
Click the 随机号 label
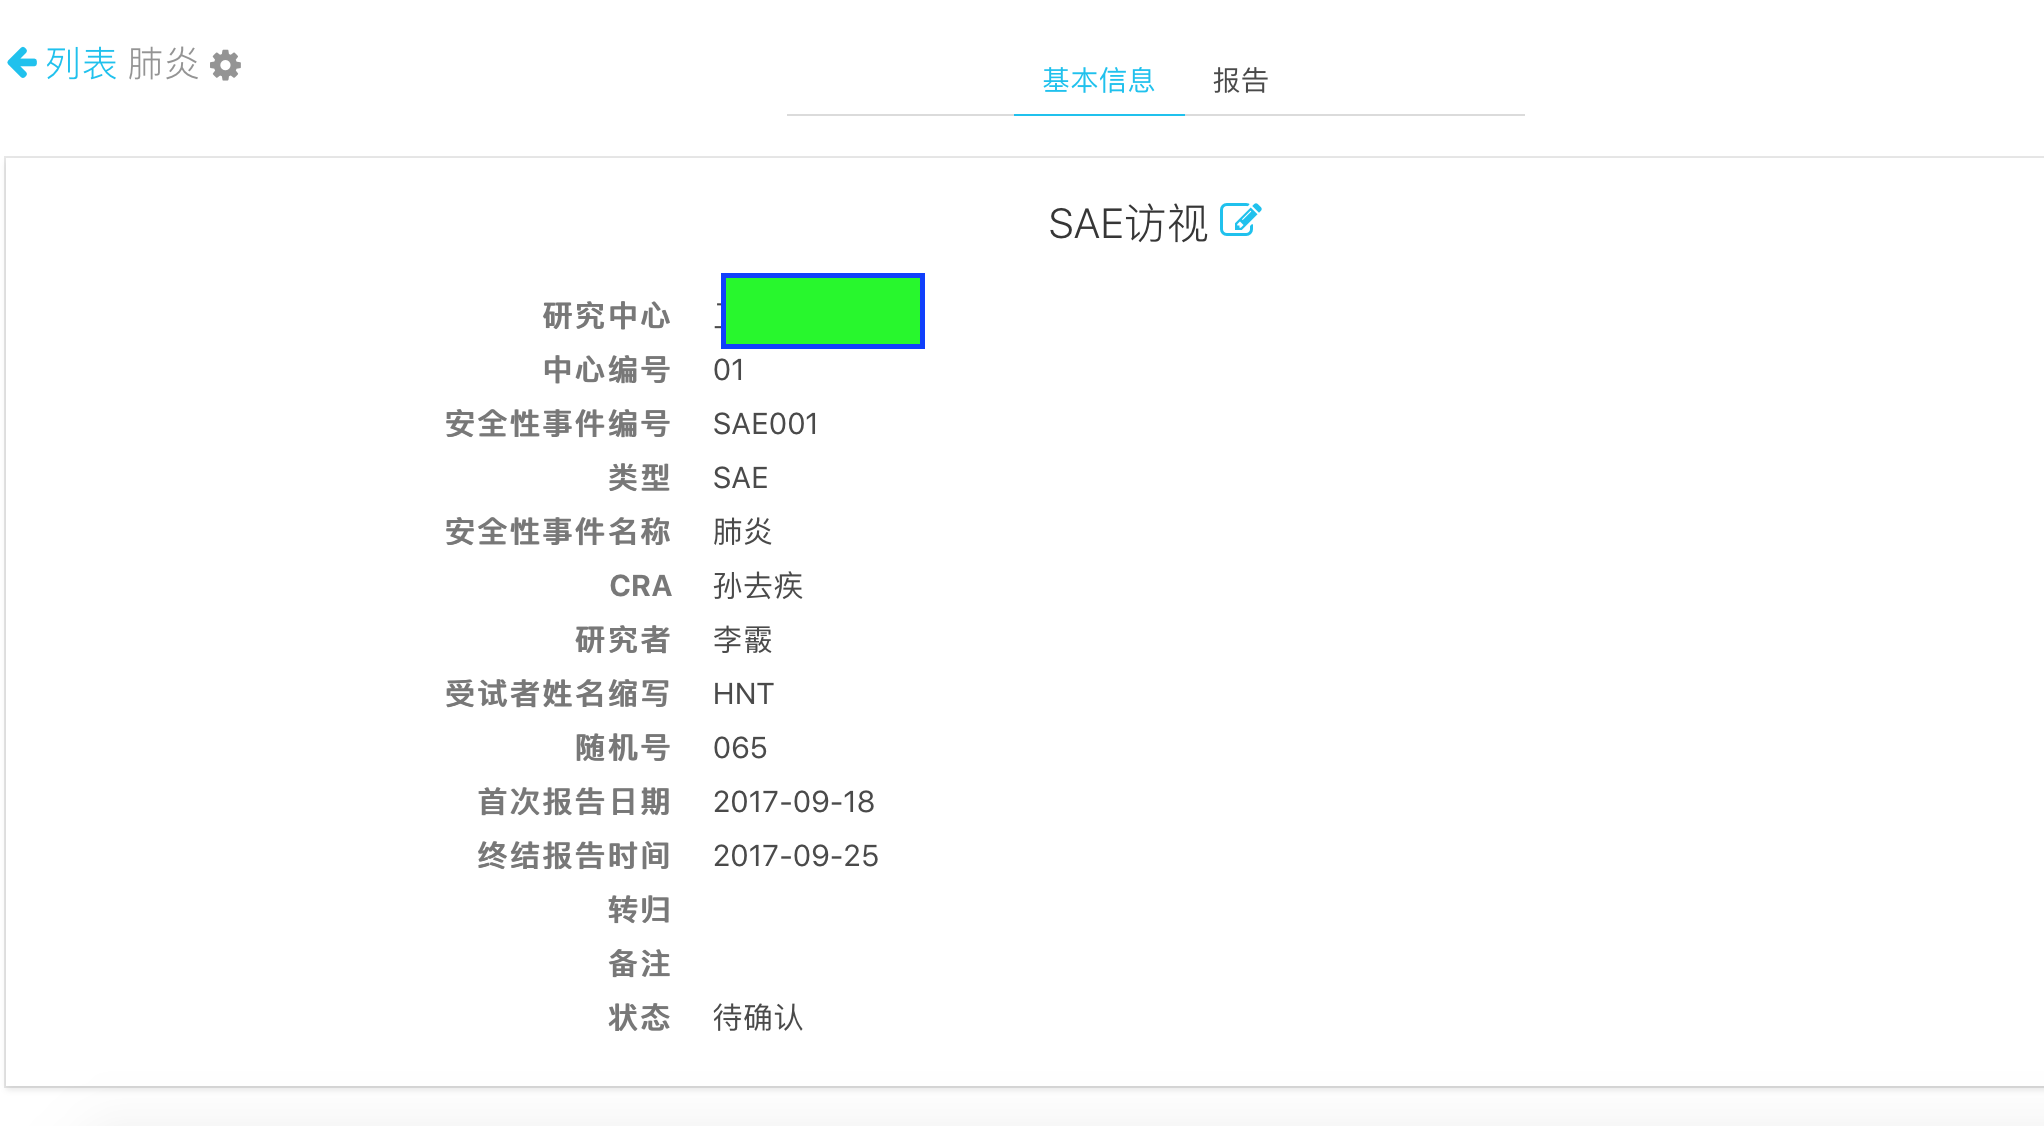pos(623,748)
